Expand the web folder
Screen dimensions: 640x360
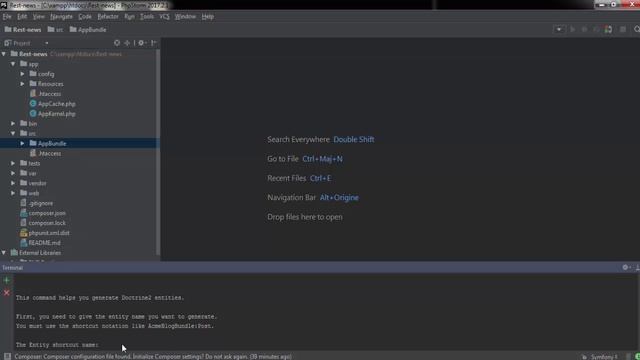pos(13,193)
